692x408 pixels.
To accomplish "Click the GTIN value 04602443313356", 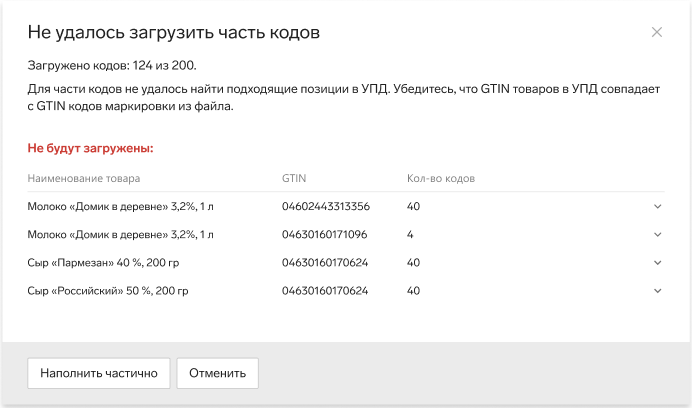I will pyautogui.click(x=326, y=207).
